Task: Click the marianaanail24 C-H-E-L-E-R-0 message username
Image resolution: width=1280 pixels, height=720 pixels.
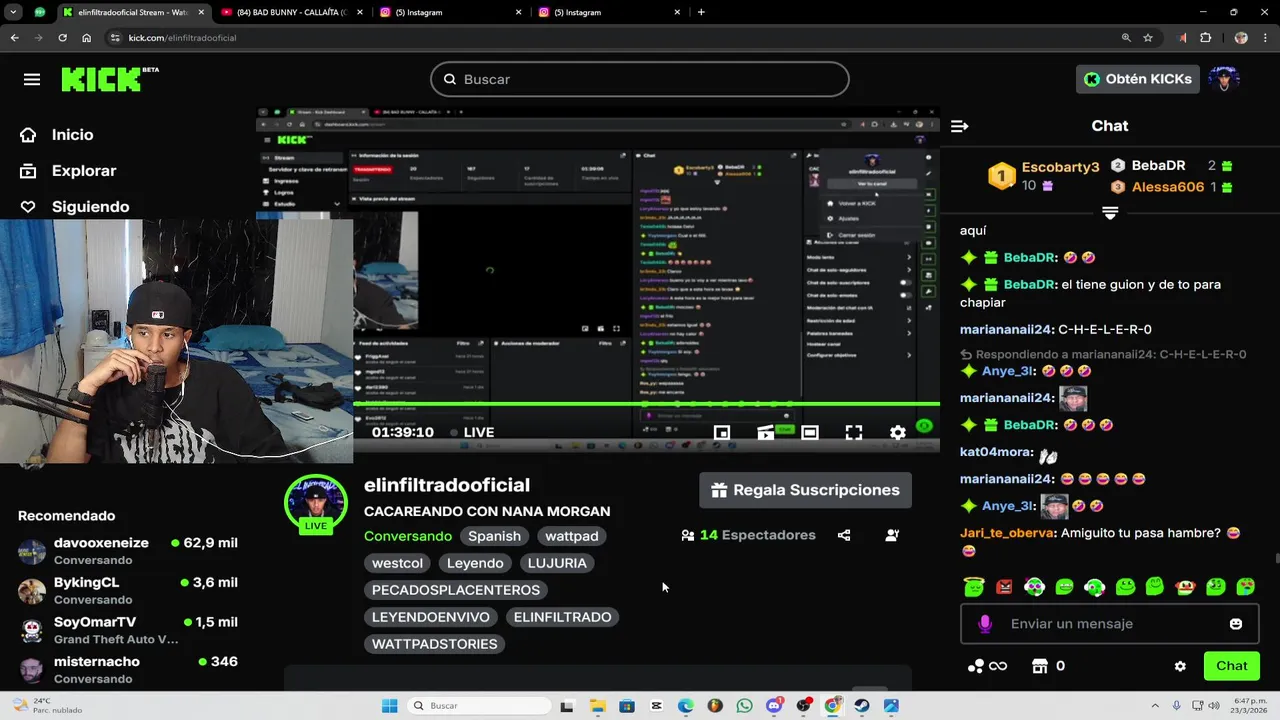Action: point(1007,329)
